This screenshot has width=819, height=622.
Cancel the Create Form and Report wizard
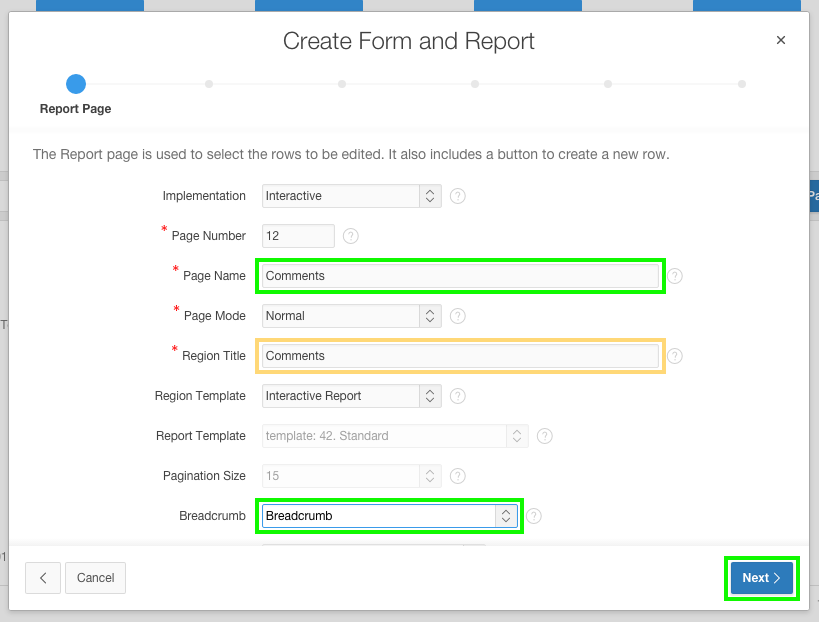pos(95,578)
